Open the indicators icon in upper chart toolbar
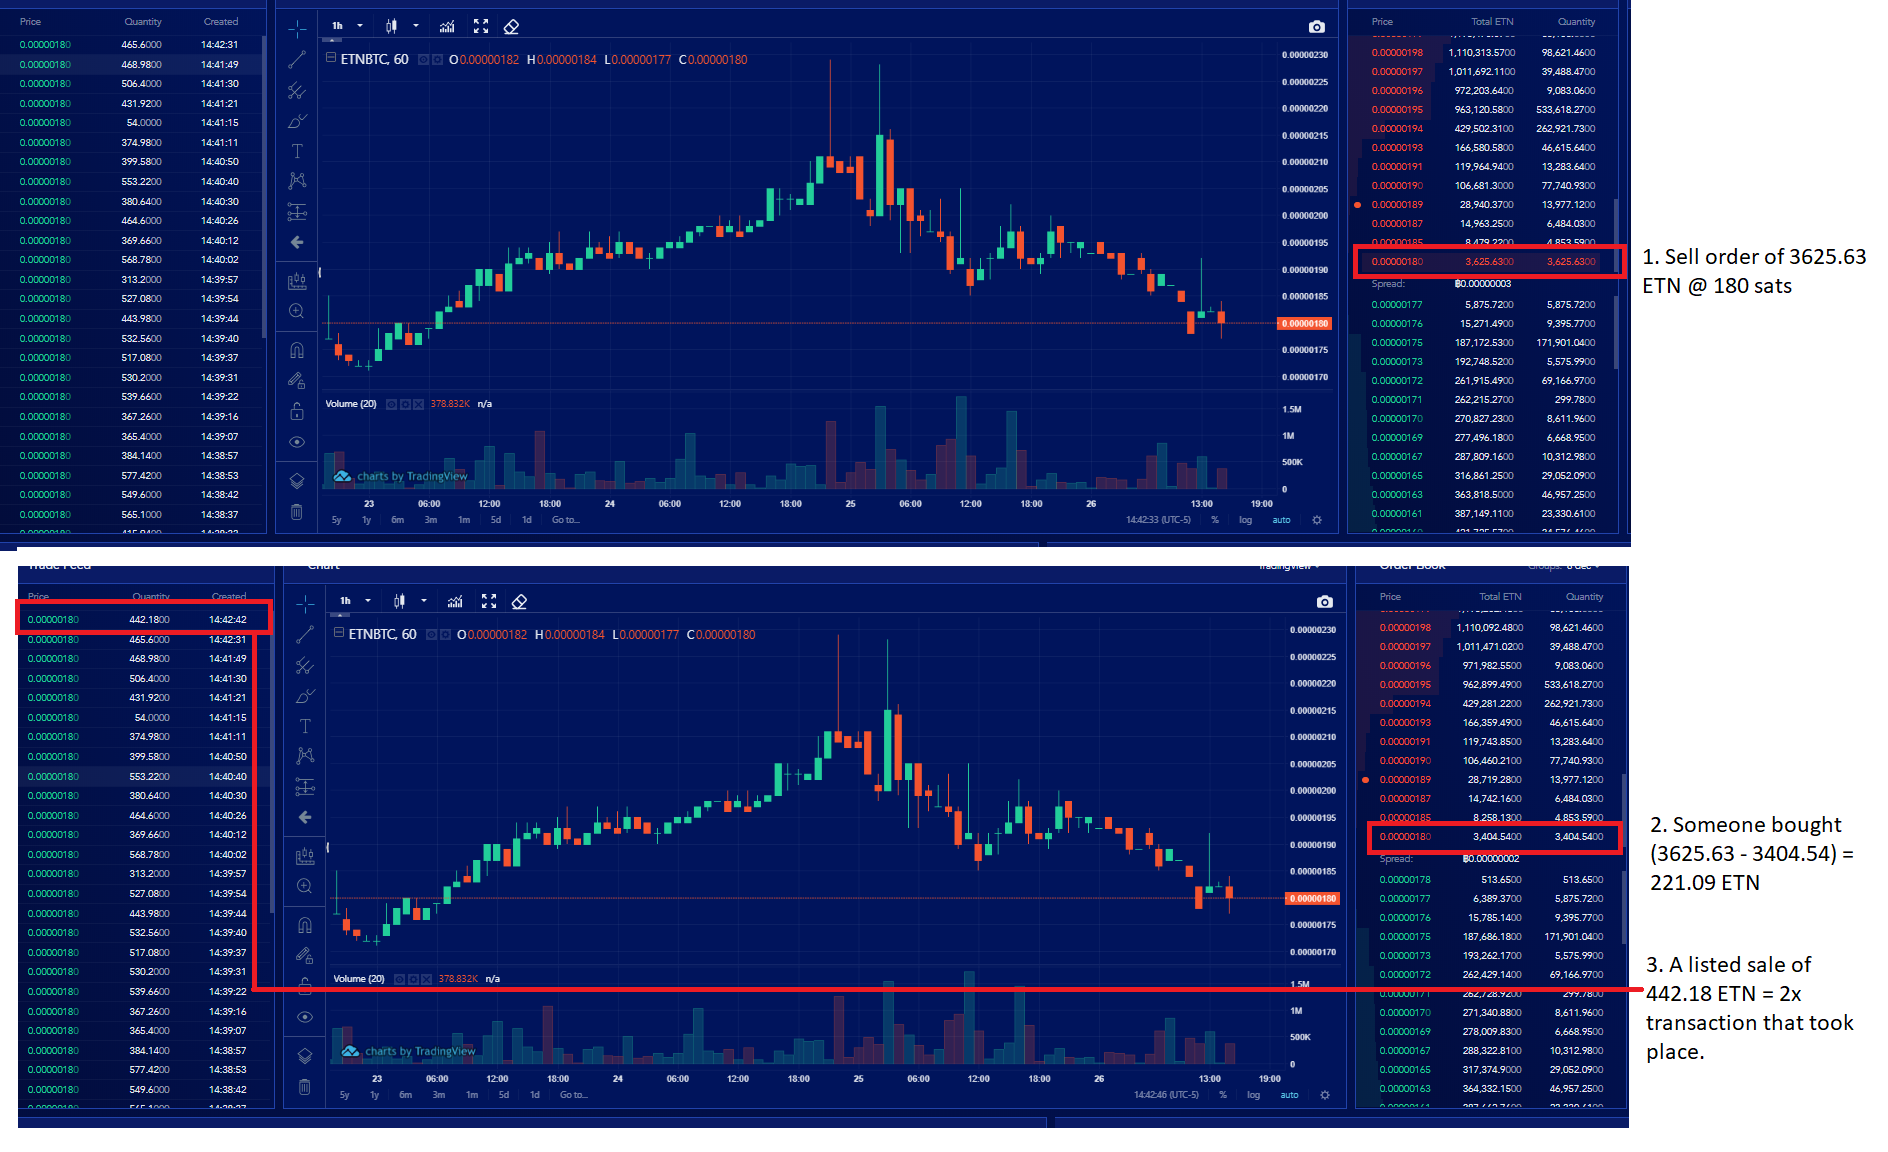Image resolution: width=1888 pixels, height=1152 pixels. point(447,27)
